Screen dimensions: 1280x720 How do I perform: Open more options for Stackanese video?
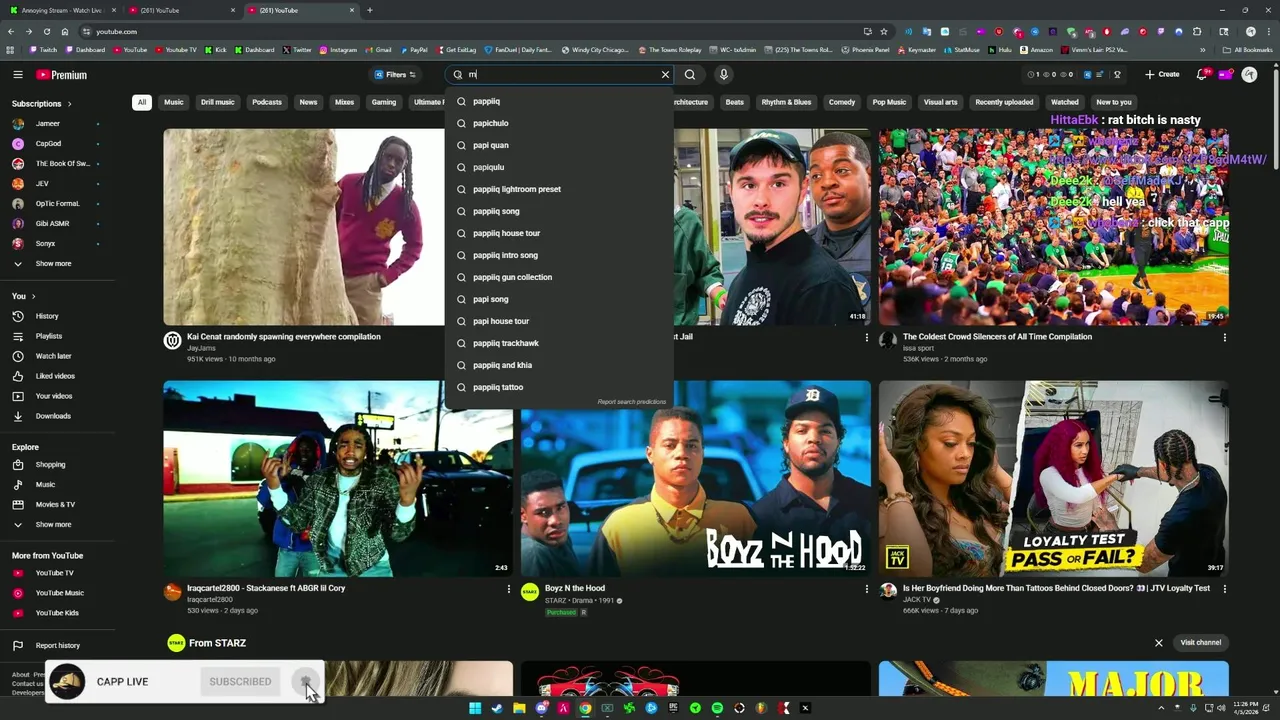508,589
